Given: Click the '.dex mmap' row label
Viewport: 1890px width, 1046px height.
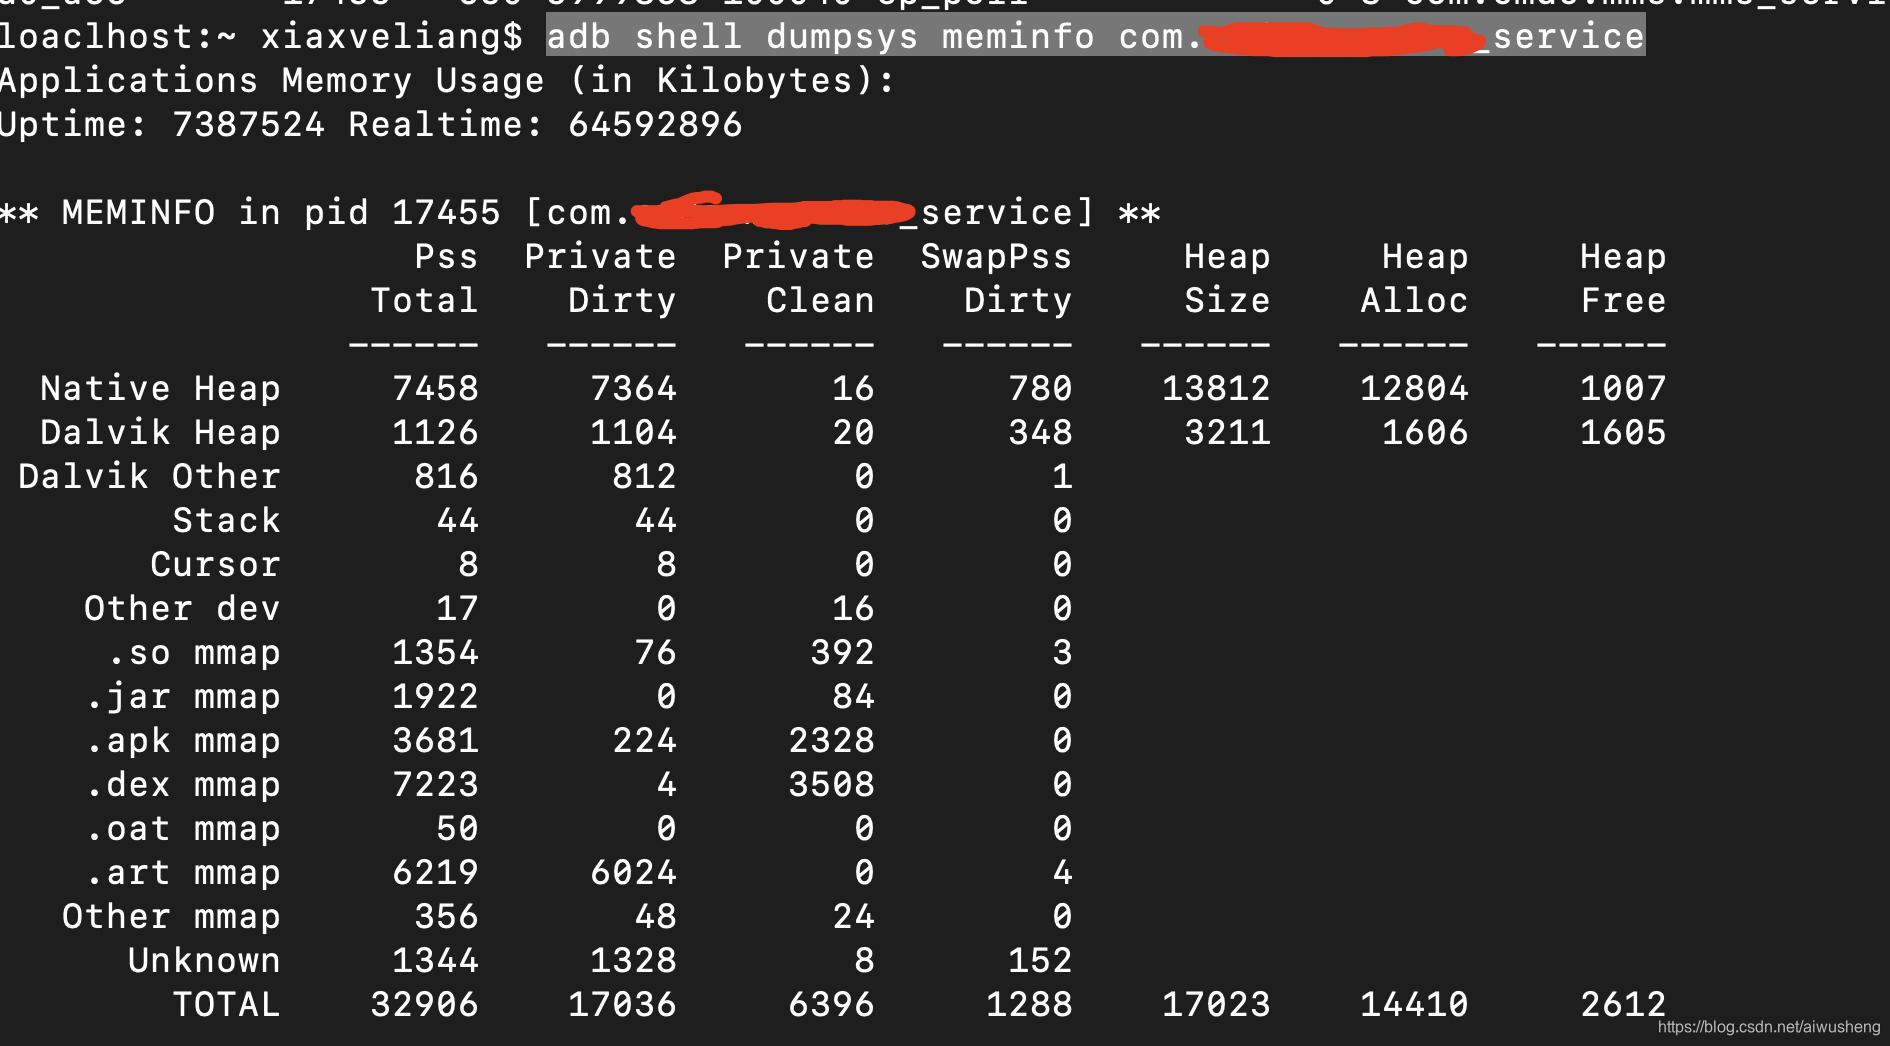Looking at the screenshot, I should [183, 785].
